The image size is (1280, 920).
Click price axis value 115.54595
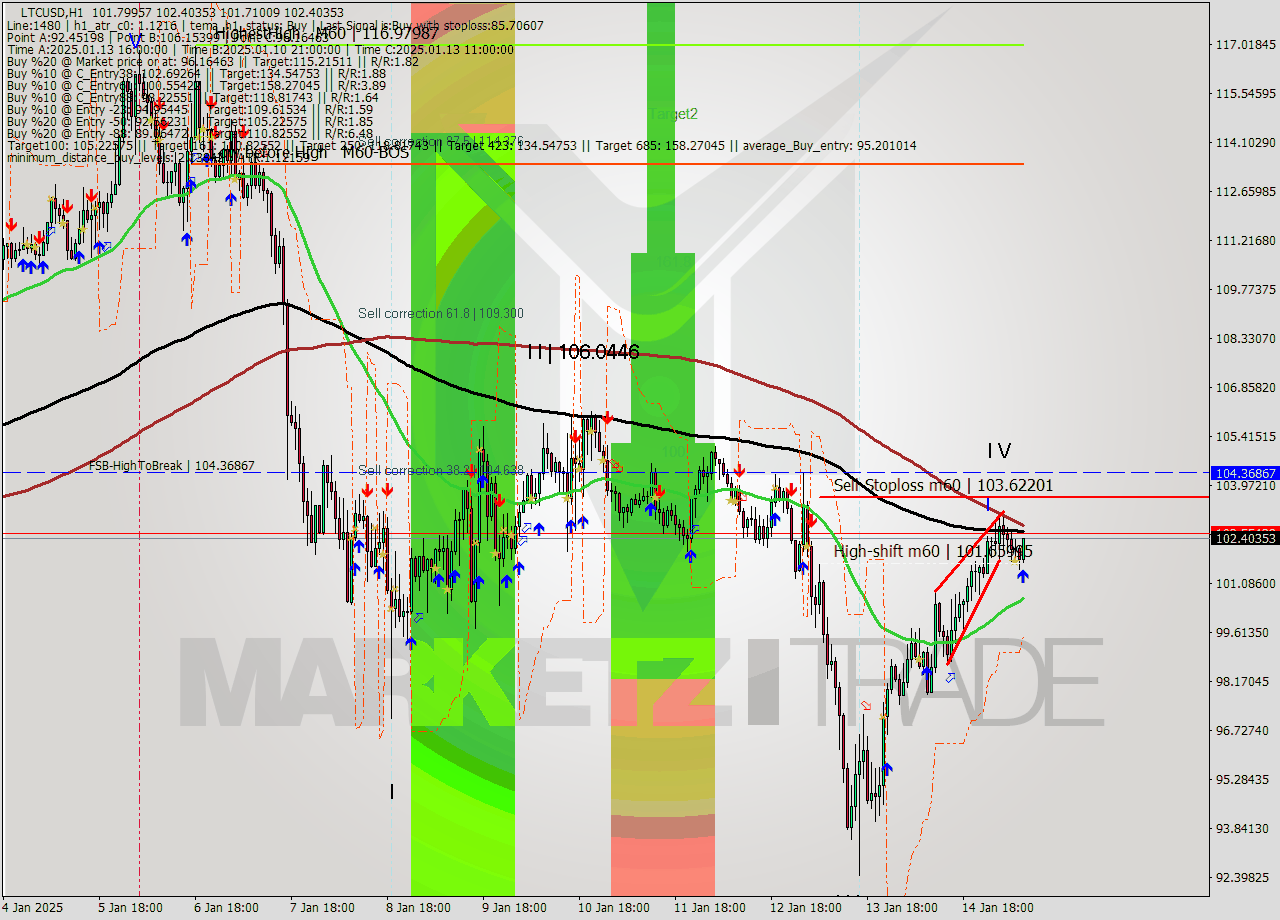click(1245, 93)
